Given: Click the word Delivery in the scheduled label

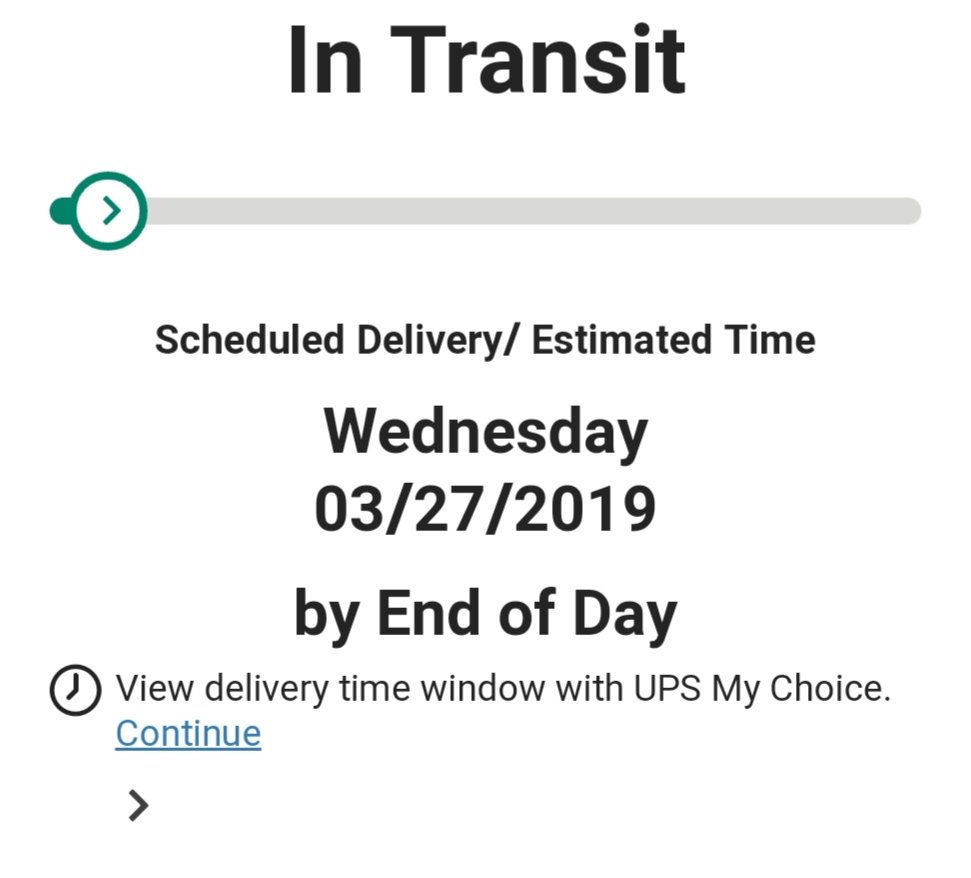Looking at the screenshot, I should [431, 340].
